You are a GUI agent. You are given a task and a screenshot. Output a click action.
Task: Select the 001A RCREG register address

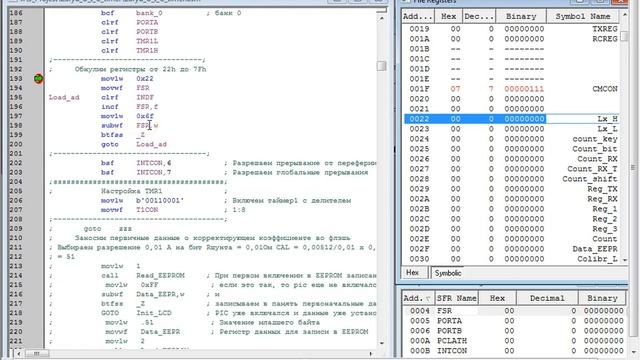(419, 39)
